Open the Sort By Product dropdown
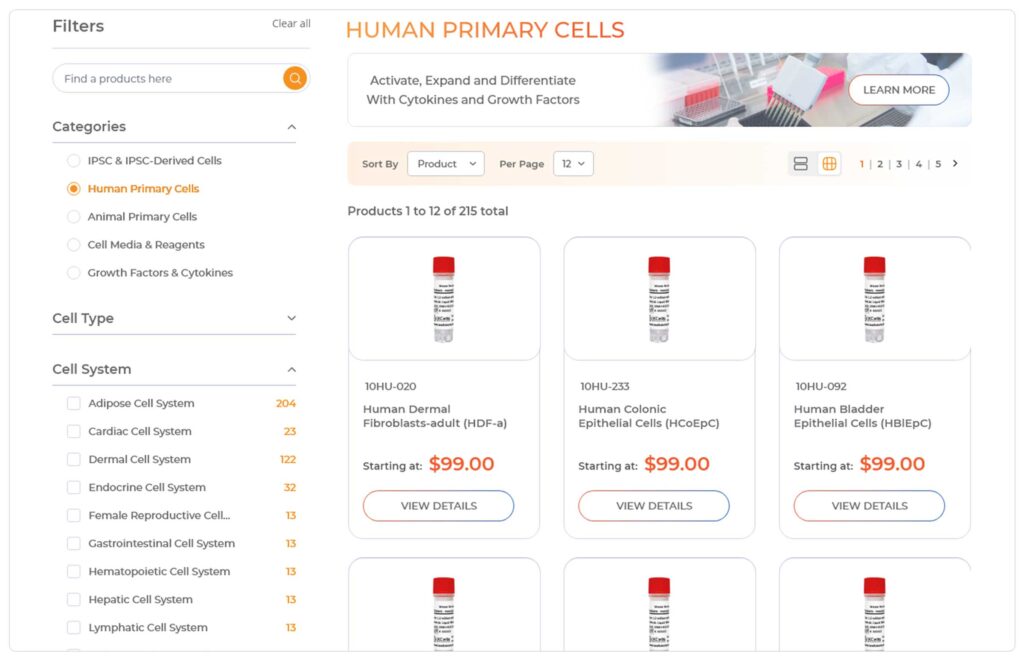Image resolution: width=1024 pixels, height=662 pixels. [x=445, y=164]
